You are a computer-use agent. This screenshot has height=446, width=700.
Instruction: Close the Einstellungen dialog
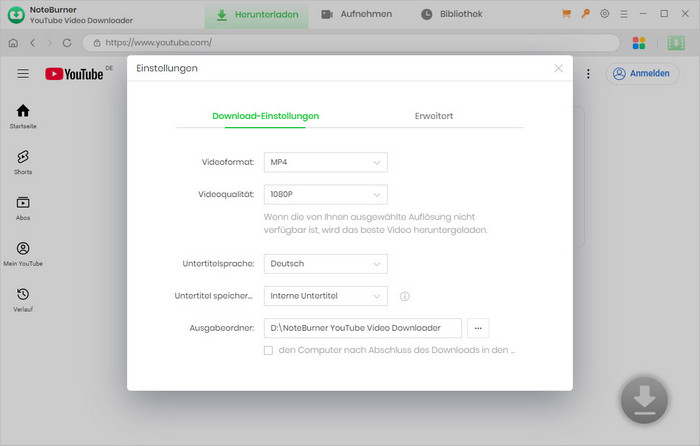click(x=558, y=68)
